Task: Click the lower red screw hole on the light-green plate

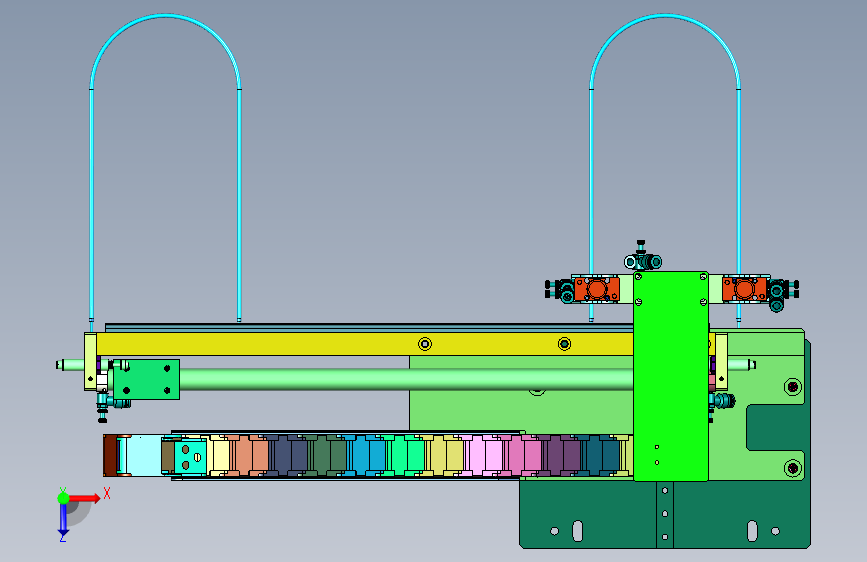Action: [793, 469]
